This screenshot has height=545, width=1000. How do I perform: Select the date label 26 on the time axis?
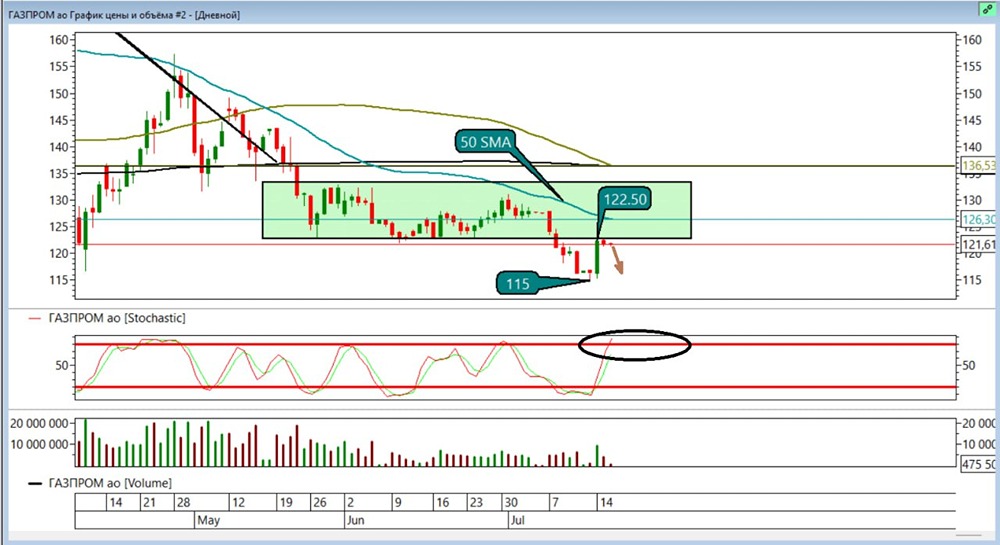click(320, 502)
